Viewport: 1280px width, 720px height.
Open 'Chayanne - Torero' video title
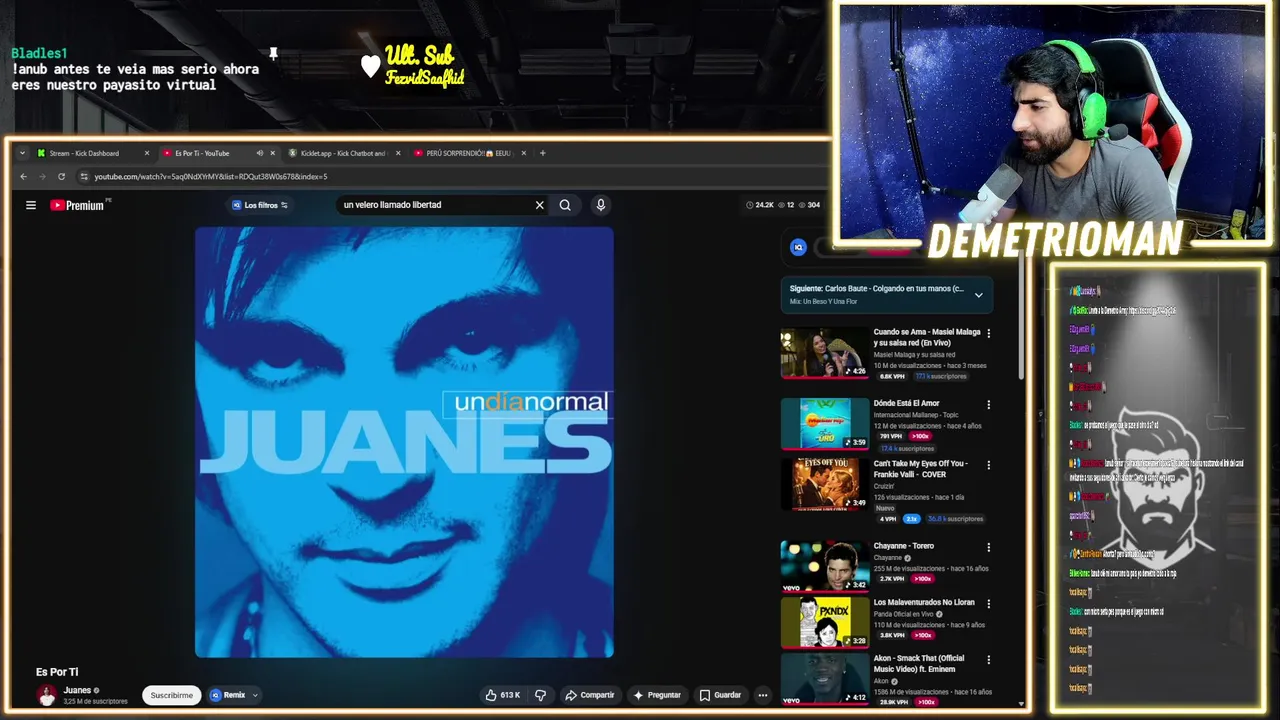904,546
